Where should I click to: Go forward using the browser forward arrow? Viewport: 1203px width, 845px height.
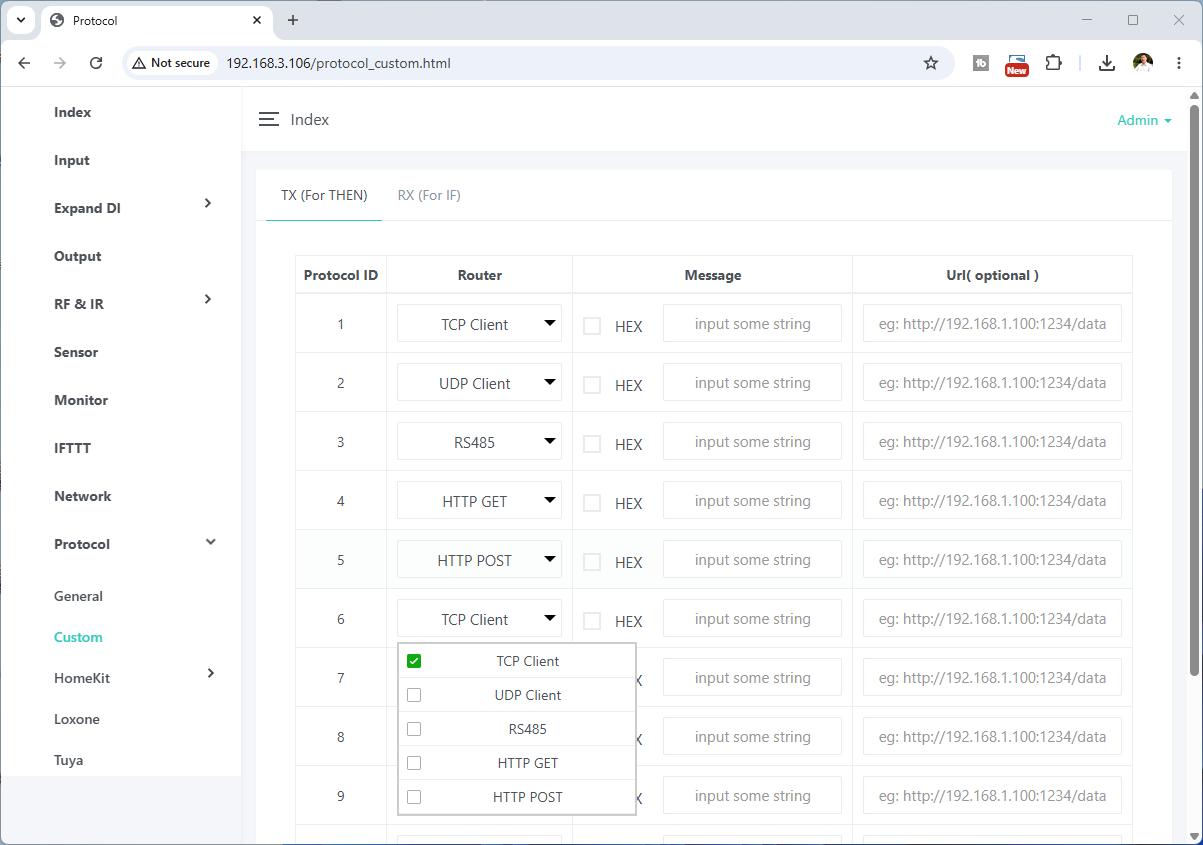pos(60,63)
